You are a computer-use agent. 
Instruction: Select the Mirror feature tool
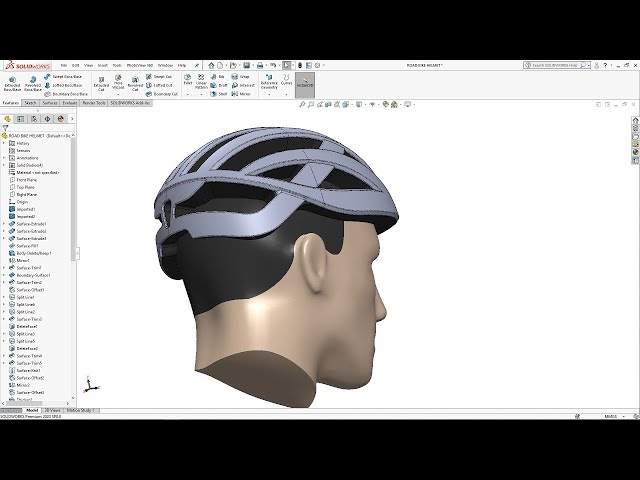[x=241, y=94]
